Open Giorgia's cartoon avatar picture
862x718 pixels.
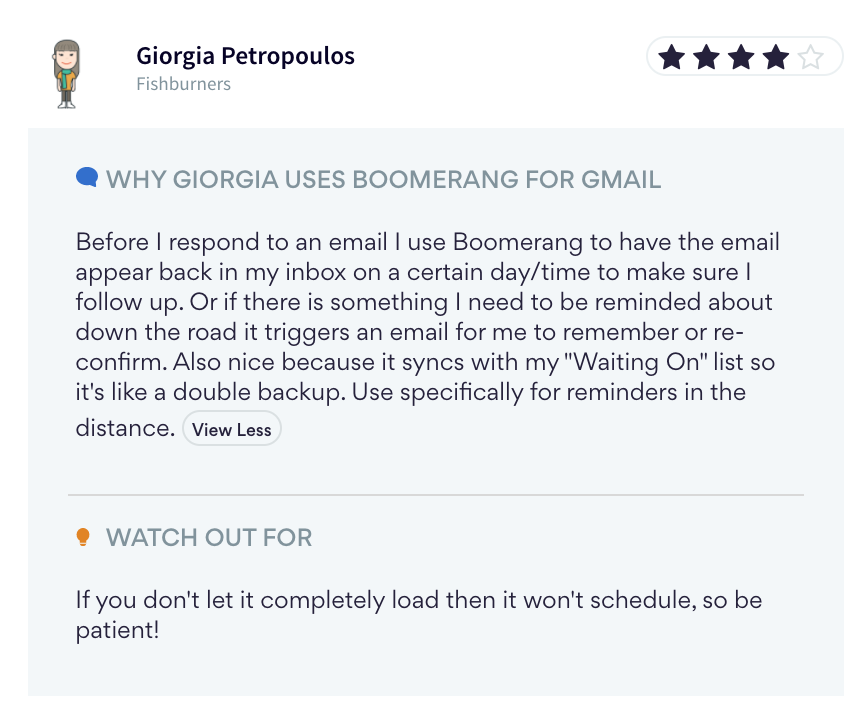pyautogui.click(x=67, y=74)
